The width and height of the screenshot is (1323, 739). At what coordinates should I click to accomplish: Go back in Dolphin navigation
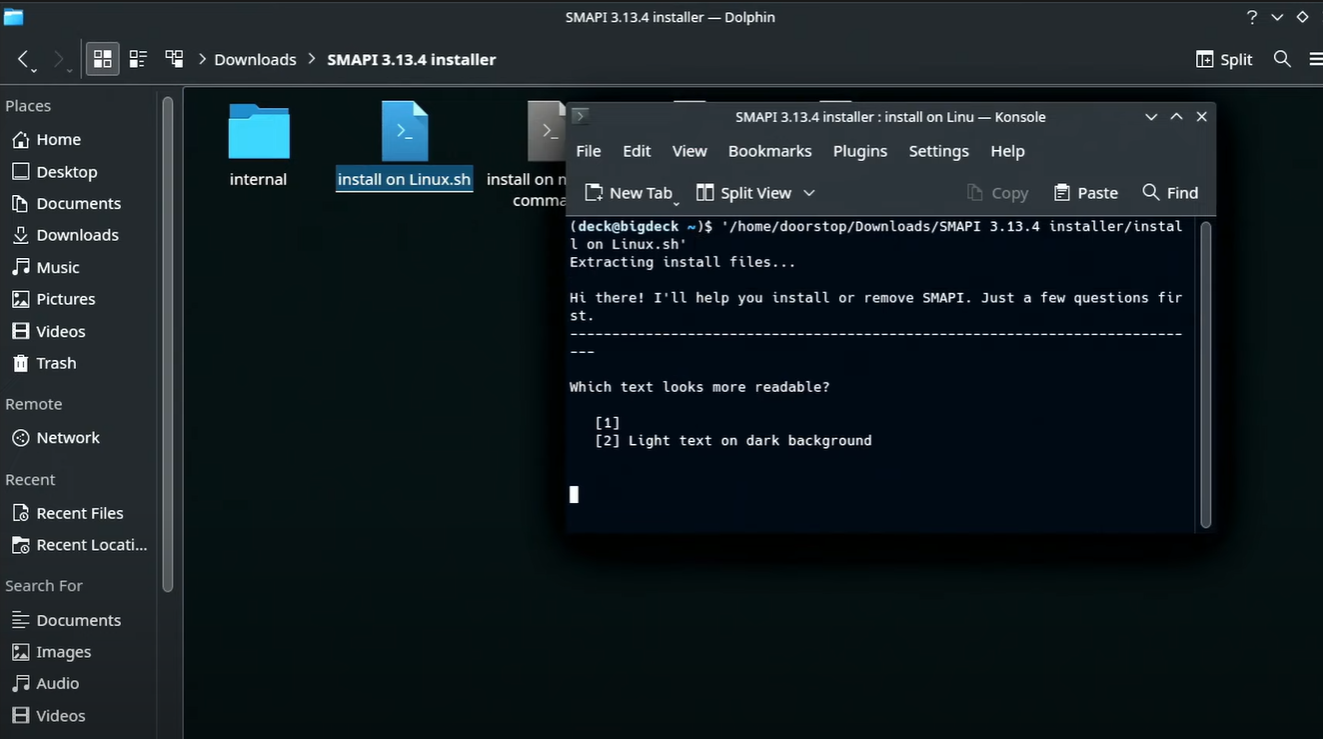(25, 60)
